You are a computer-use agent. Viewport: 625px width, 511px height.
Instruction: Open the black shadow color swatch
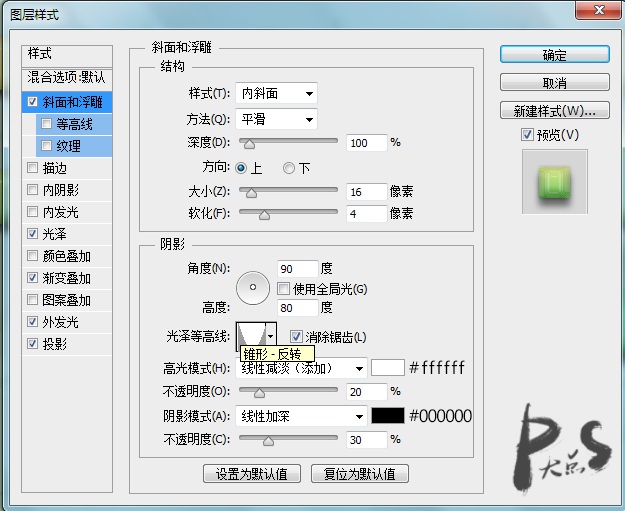[387, 416]
